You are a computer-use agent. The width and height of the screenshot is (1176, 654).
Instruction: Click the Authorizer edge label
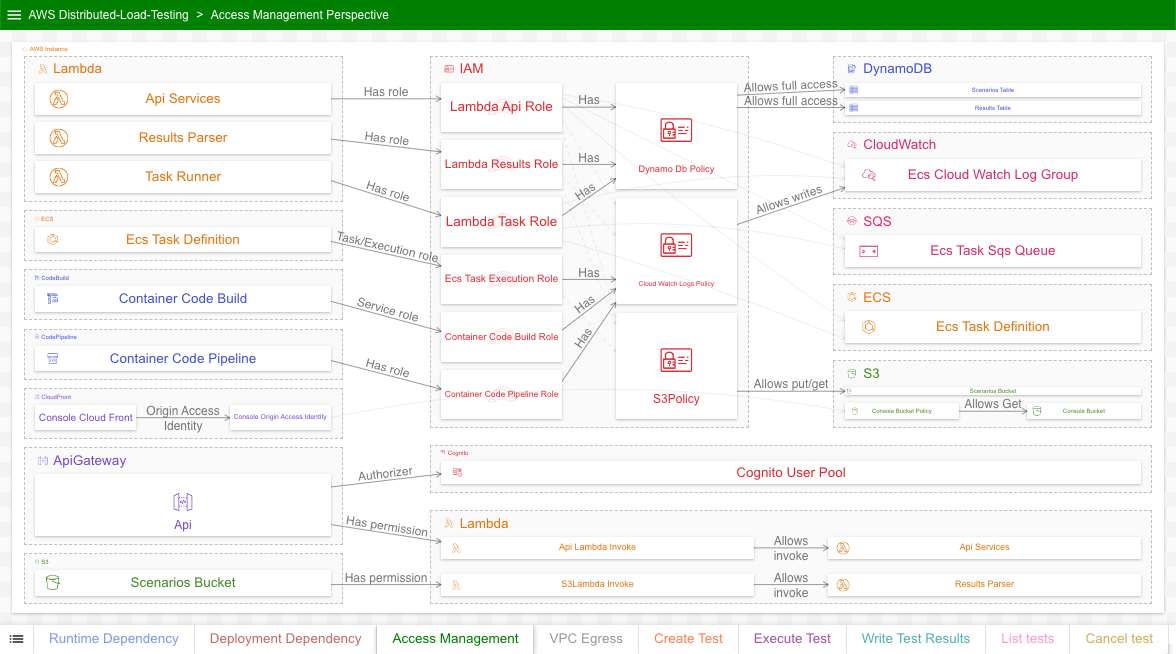click(386, 474)
